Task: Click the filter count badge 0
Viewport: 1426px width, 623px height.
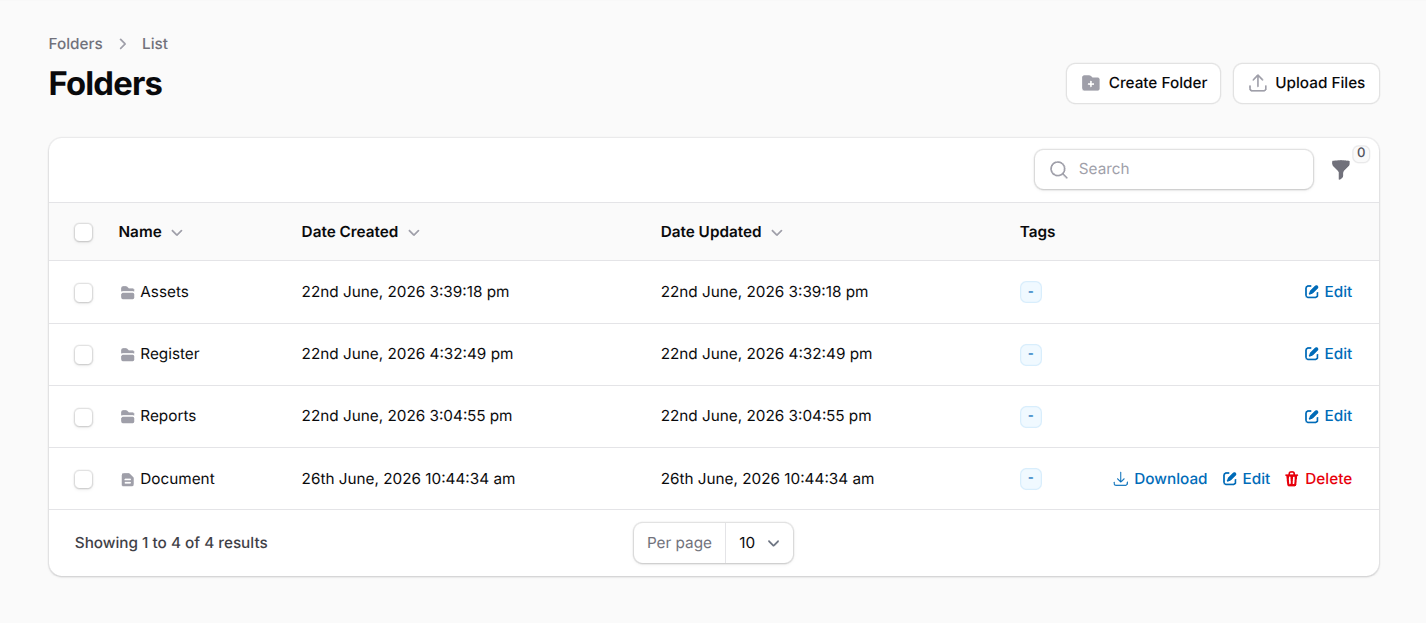Action: (x=1361, y=153)
